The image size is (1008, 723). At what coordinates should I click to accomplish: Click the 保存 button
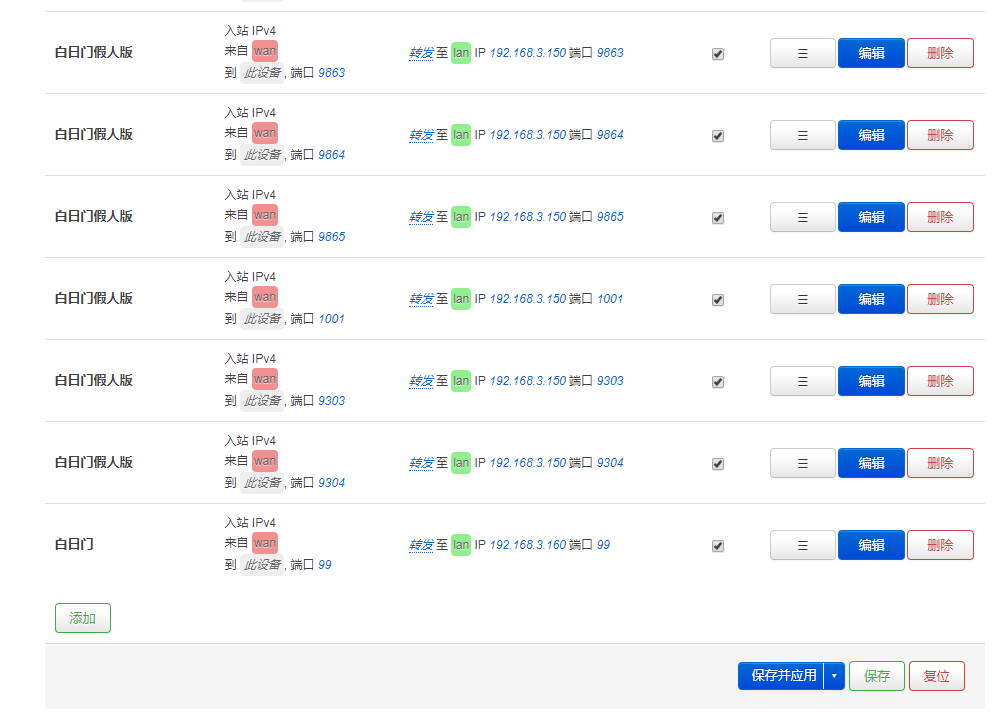[877, 676]
